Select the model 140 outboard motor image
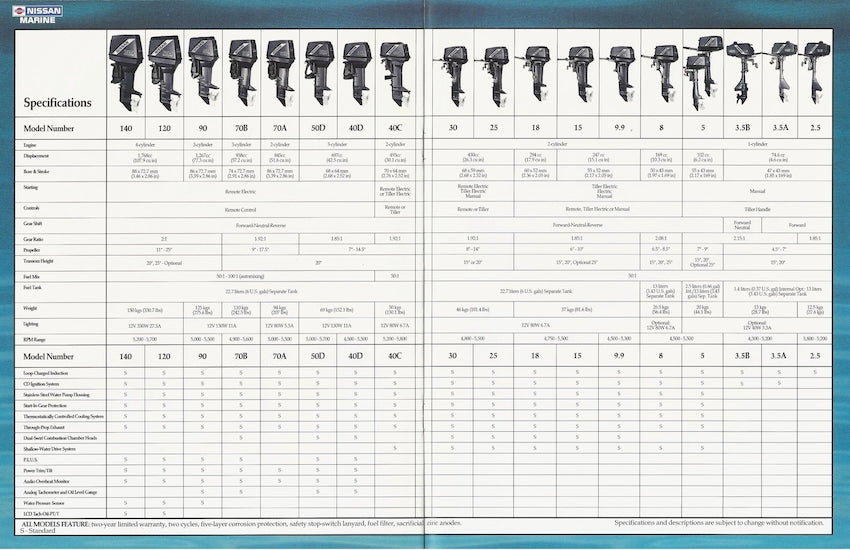The image size is (850, 550). [x=126, y=73]
